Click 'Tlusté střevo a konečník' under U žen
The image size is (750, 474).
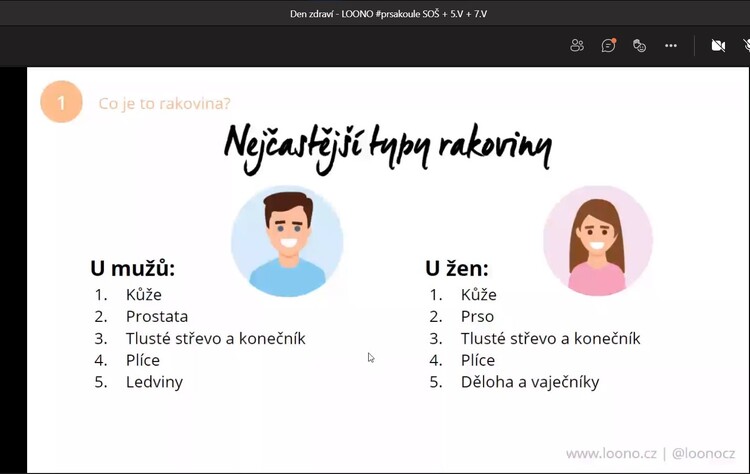(551, 339)
